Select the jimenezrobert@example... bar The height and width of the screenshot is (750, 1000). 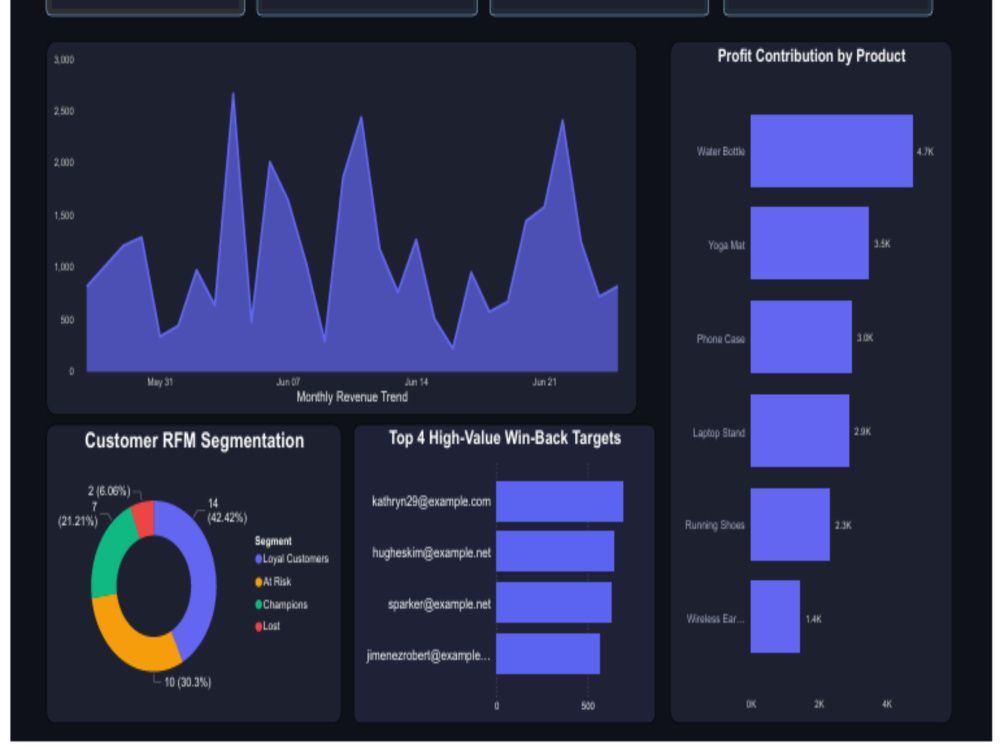548,654
